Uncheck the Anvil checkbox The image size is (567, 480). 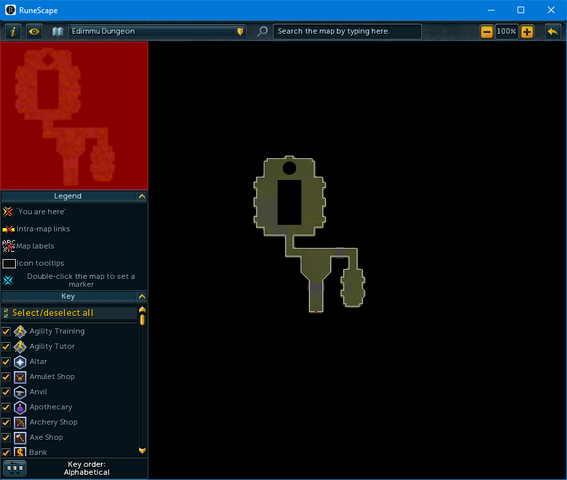pyautogui.click(x=6, y=392)
